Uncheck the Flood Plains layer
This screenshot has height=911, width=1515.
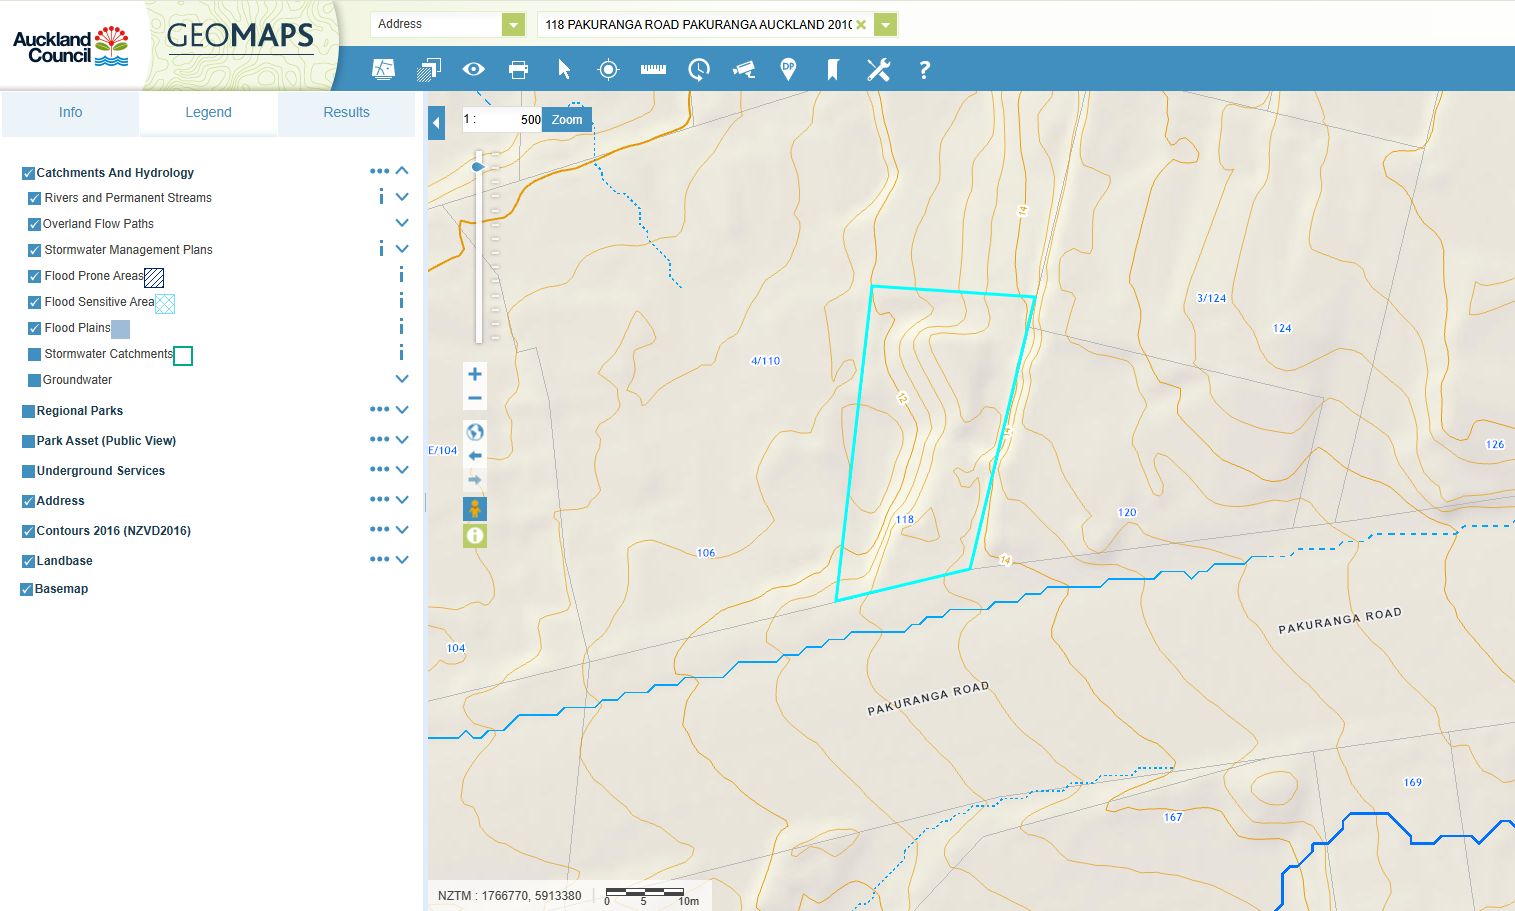coord(35,328)
